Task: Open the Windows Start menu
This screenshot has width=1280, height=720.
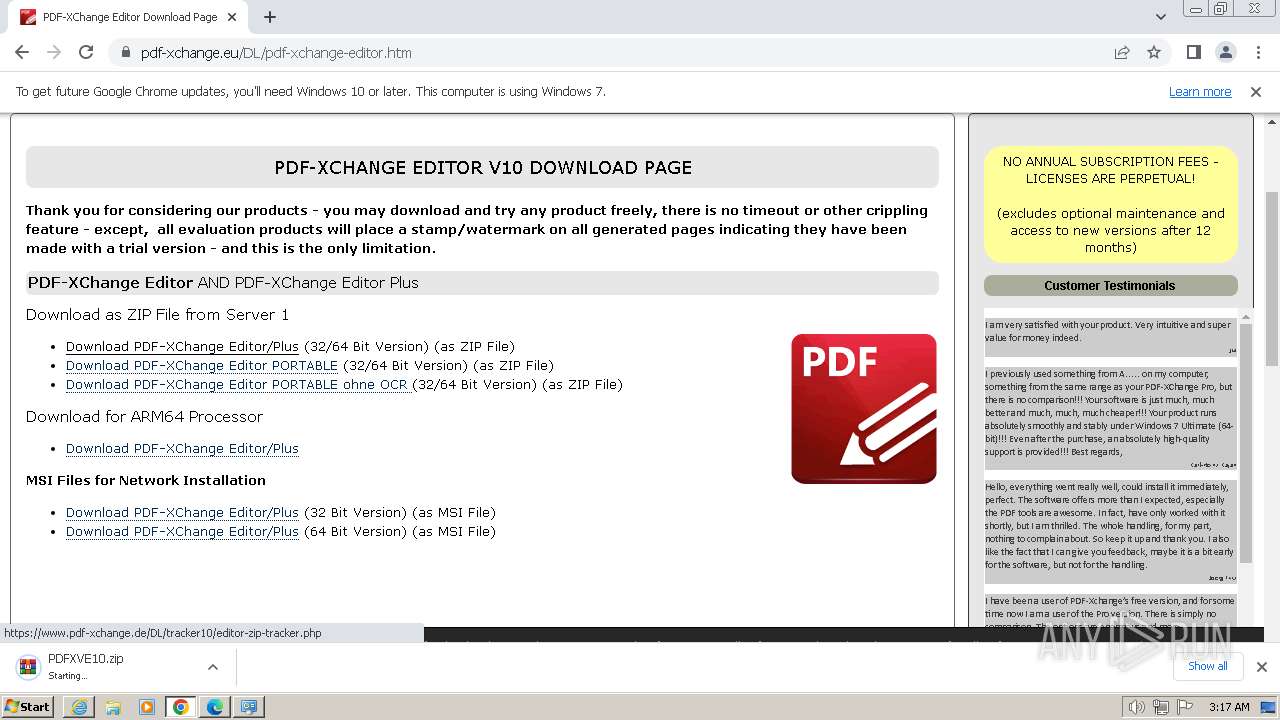Action: (x=27, y=706)
